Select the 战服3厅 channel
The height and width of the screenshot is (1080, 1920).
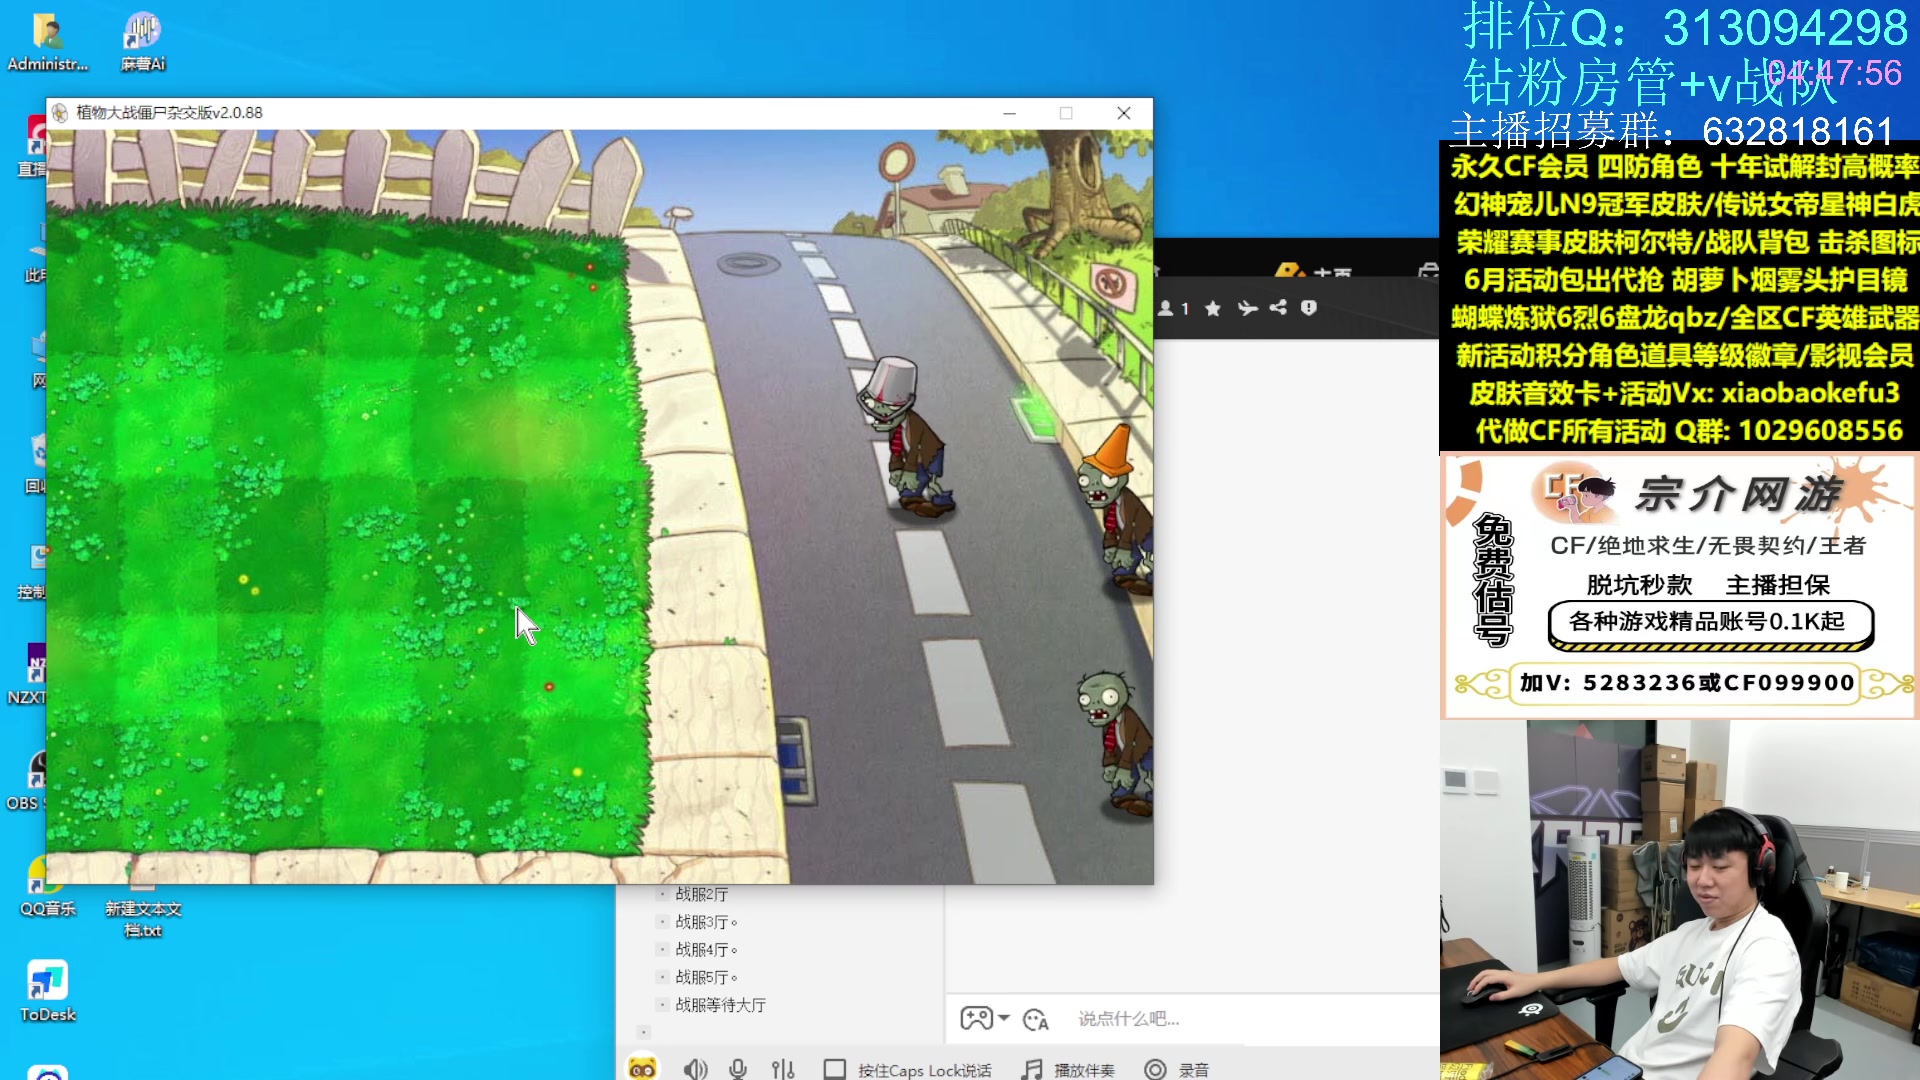pyautogui.click(x=706, y=922)
